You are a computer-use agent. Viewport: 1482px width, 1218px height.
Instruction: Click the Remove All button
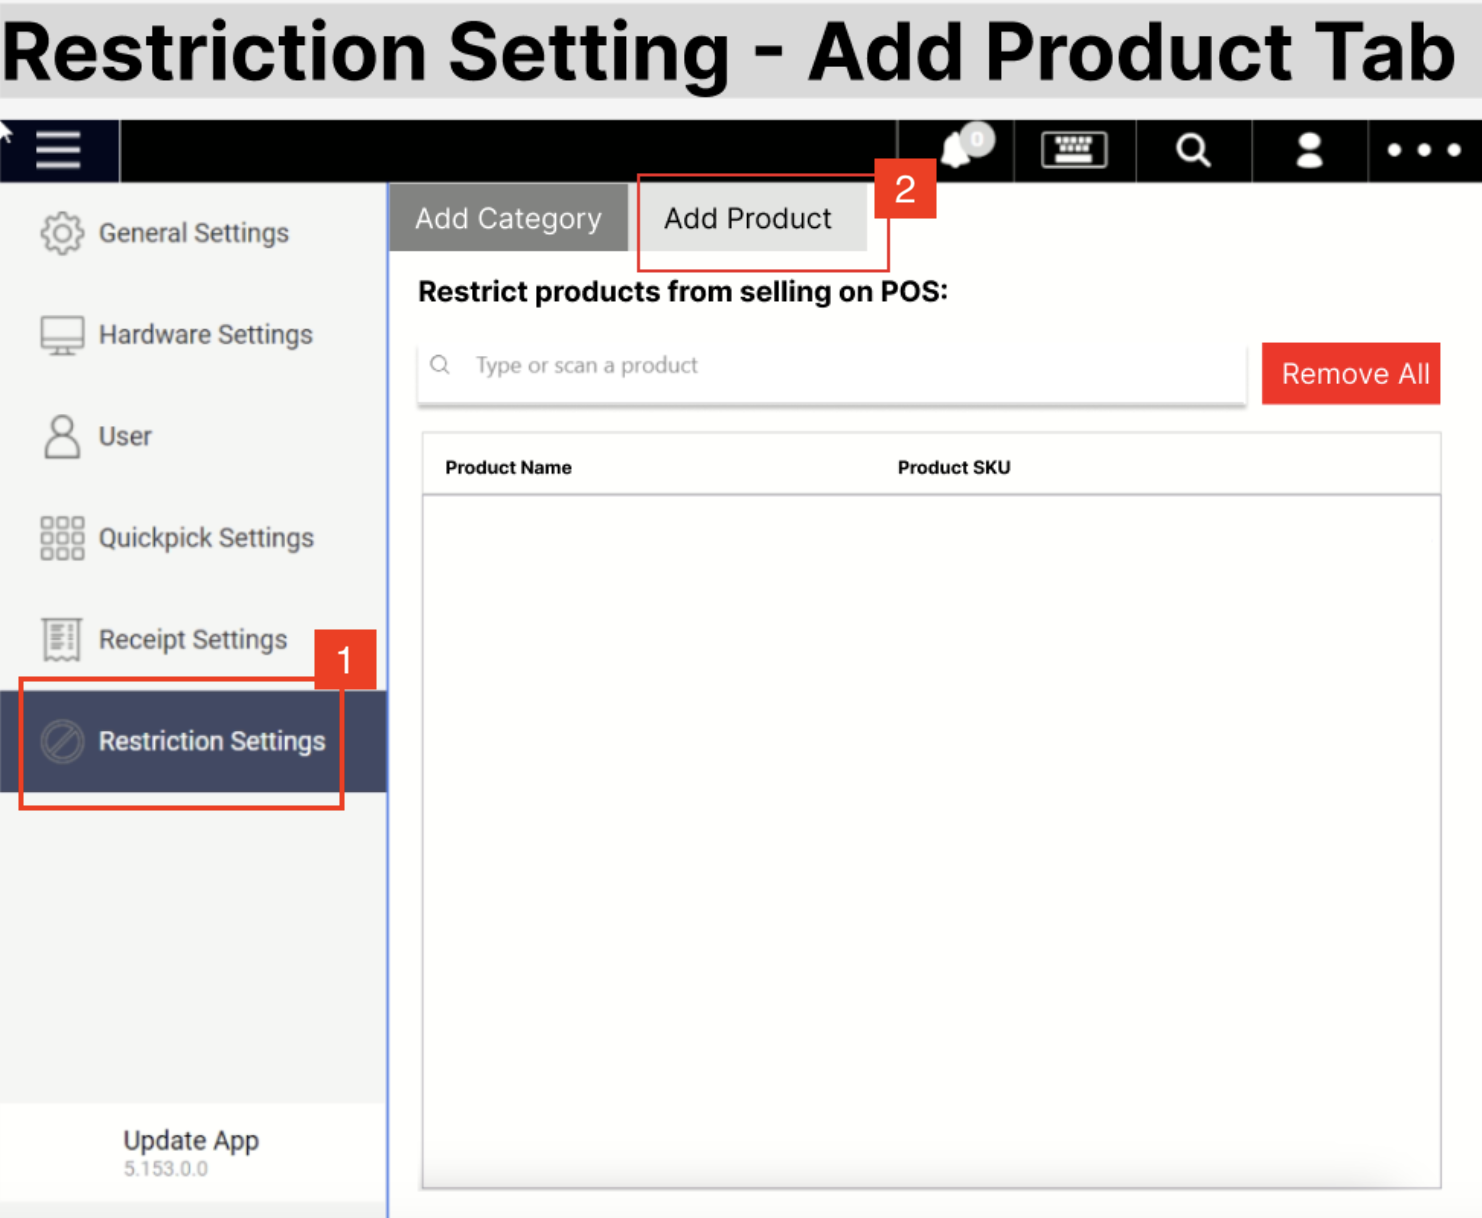tap(1351, 374)
